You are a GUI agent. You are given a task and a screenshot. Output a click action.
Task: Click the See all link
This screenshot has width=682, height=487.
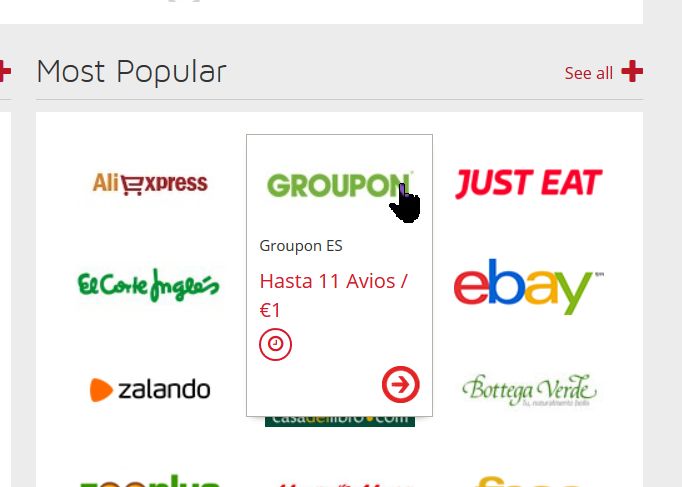(588, 73)
